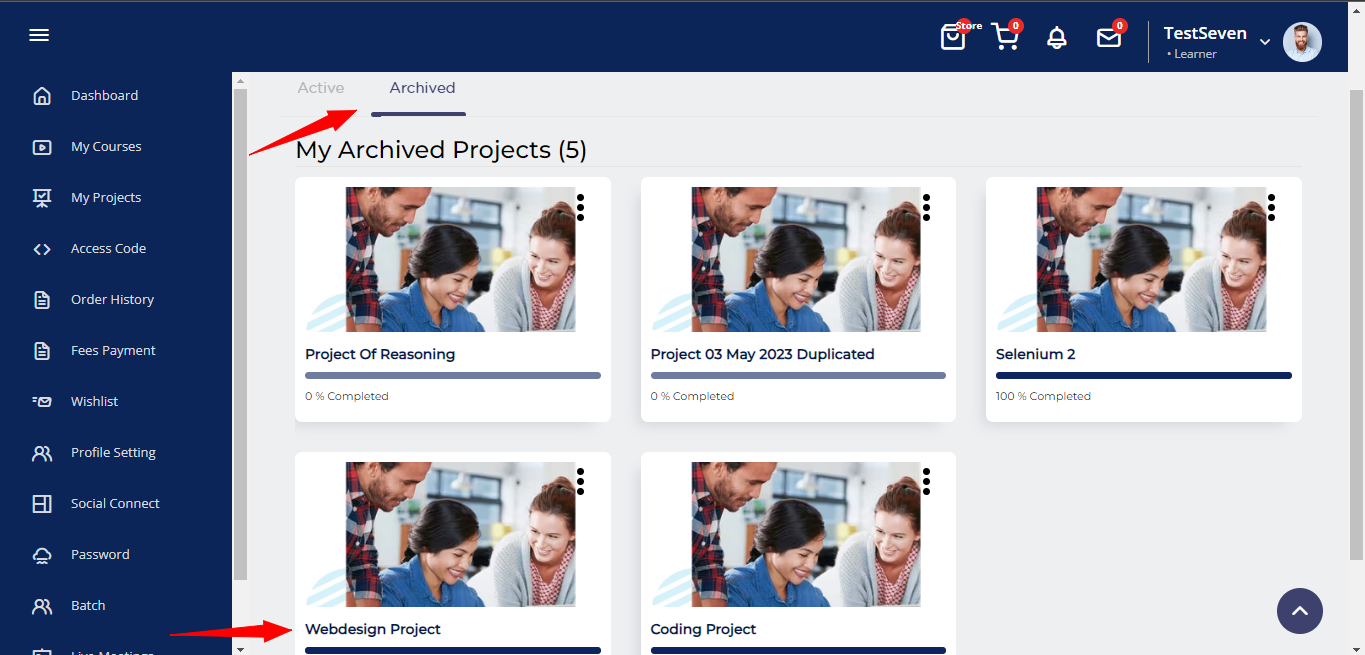Open the Webdesign Project title
Viewport: 1365px width, 655px height.
point(373,629)
